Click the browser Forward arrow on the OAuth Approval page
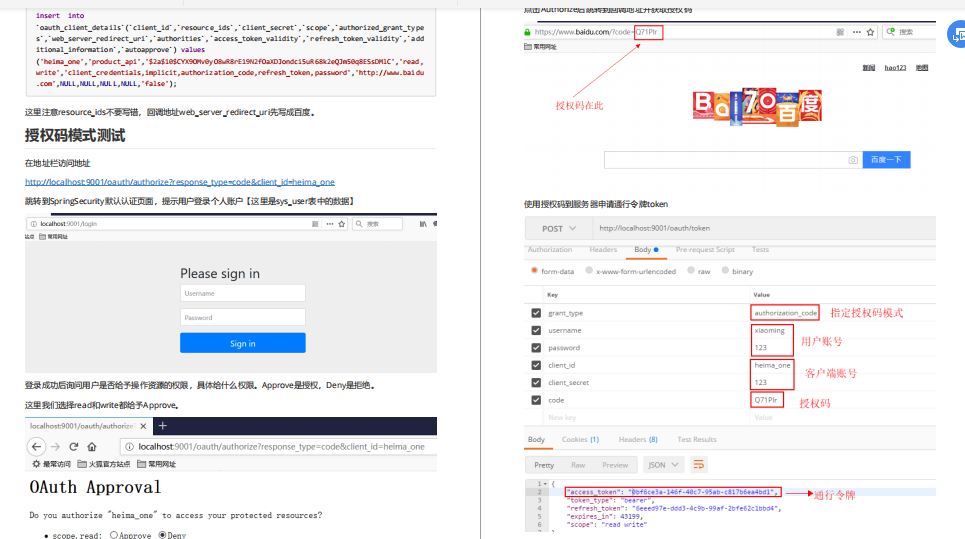This screenshot has height=539, width=965. [x=55, y=447]
